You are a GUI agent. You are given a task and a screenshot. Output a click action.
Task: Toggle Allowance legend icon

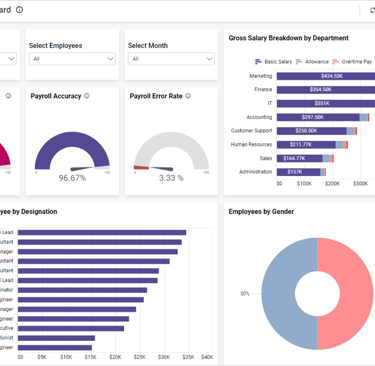coord(299,62)
